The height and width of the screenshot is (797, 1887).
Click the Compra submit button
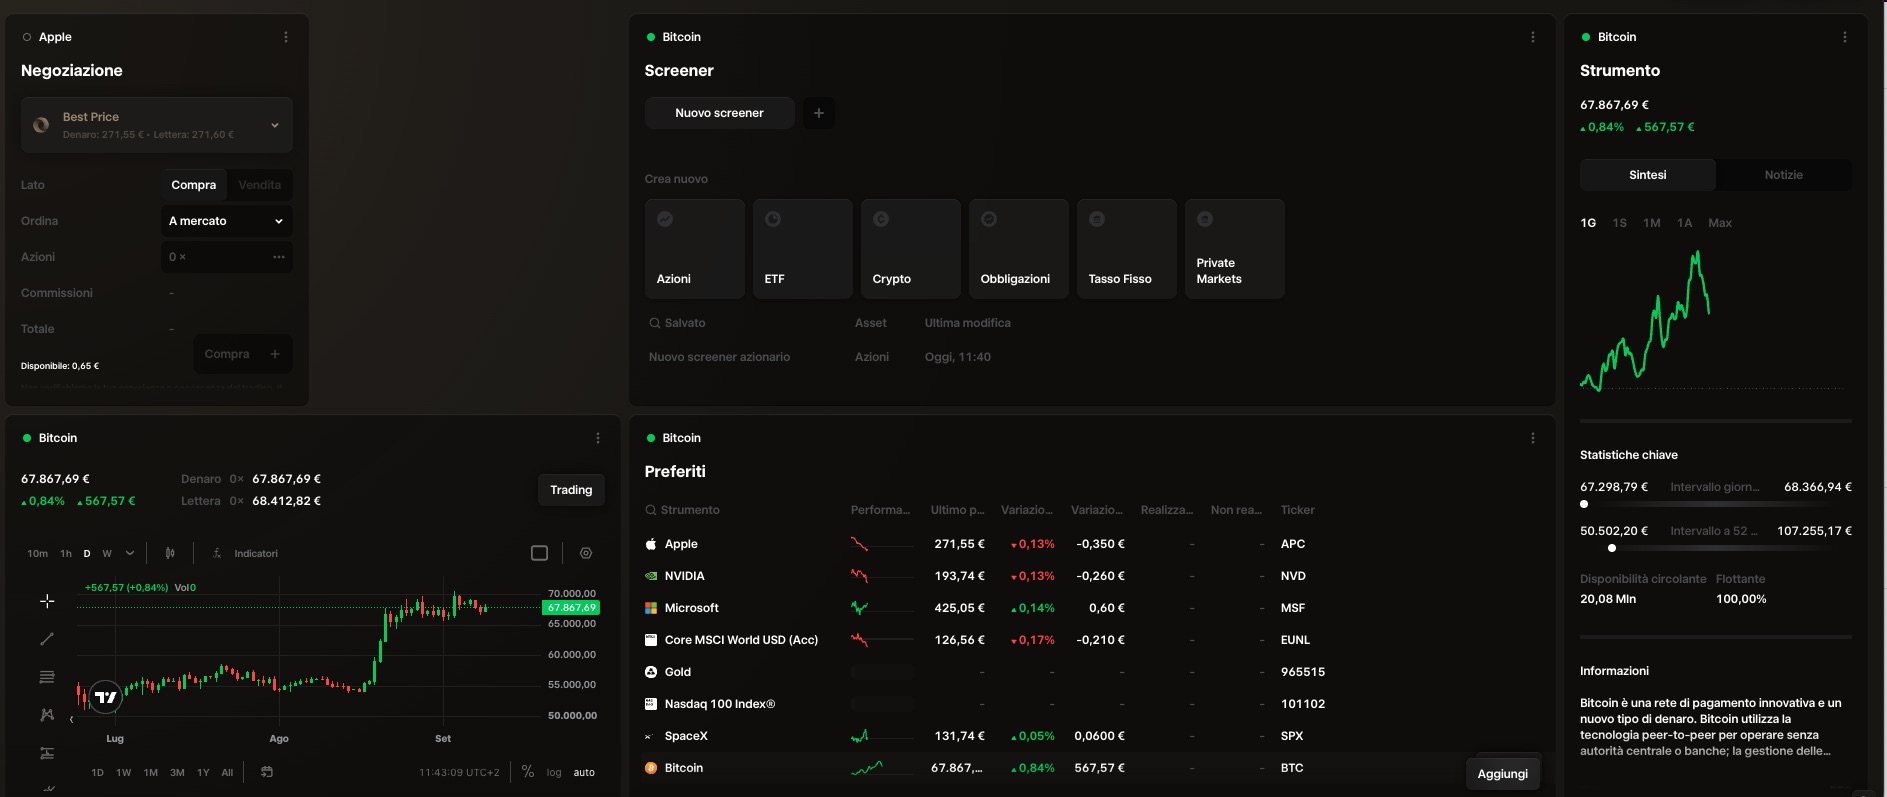point(243,354)
